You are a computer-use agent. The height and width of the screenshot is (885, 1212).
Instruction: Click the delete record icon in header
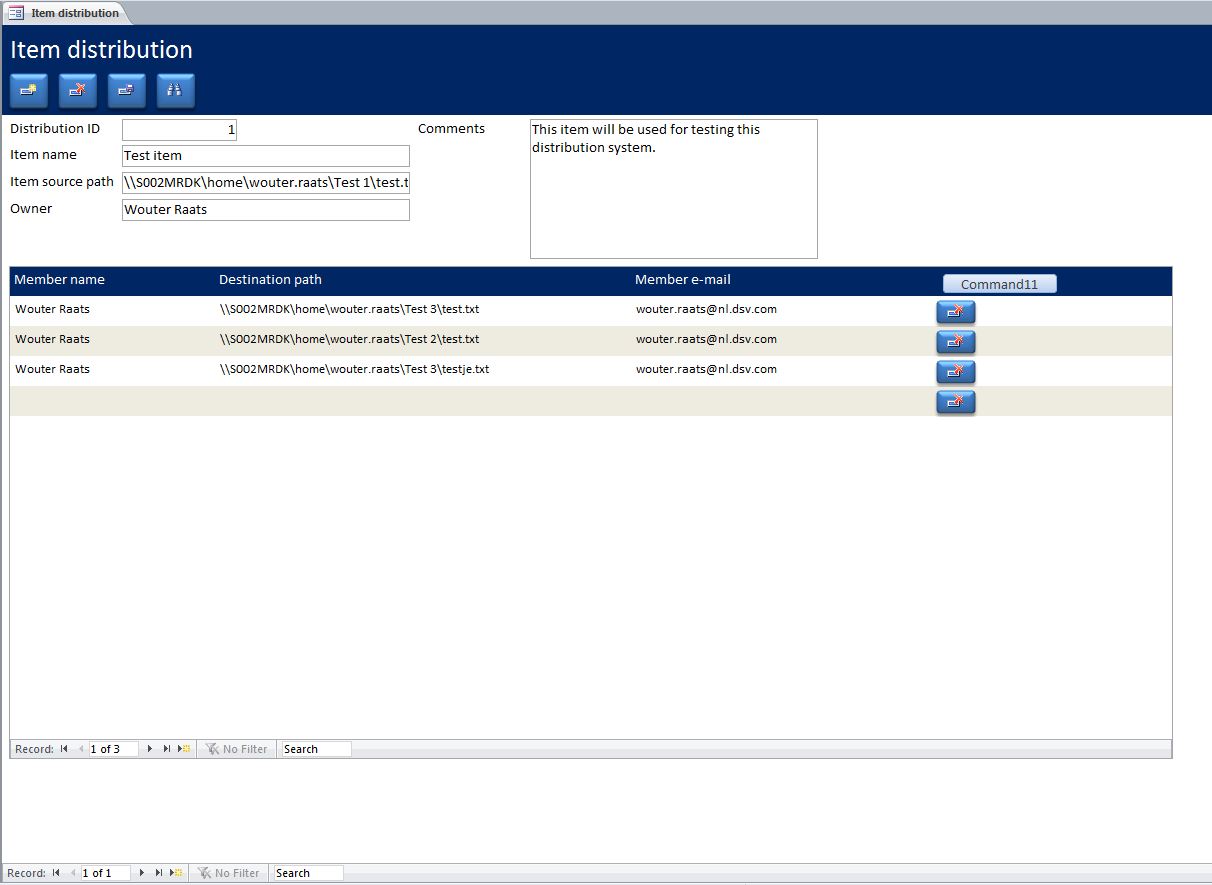pos(77,90)
